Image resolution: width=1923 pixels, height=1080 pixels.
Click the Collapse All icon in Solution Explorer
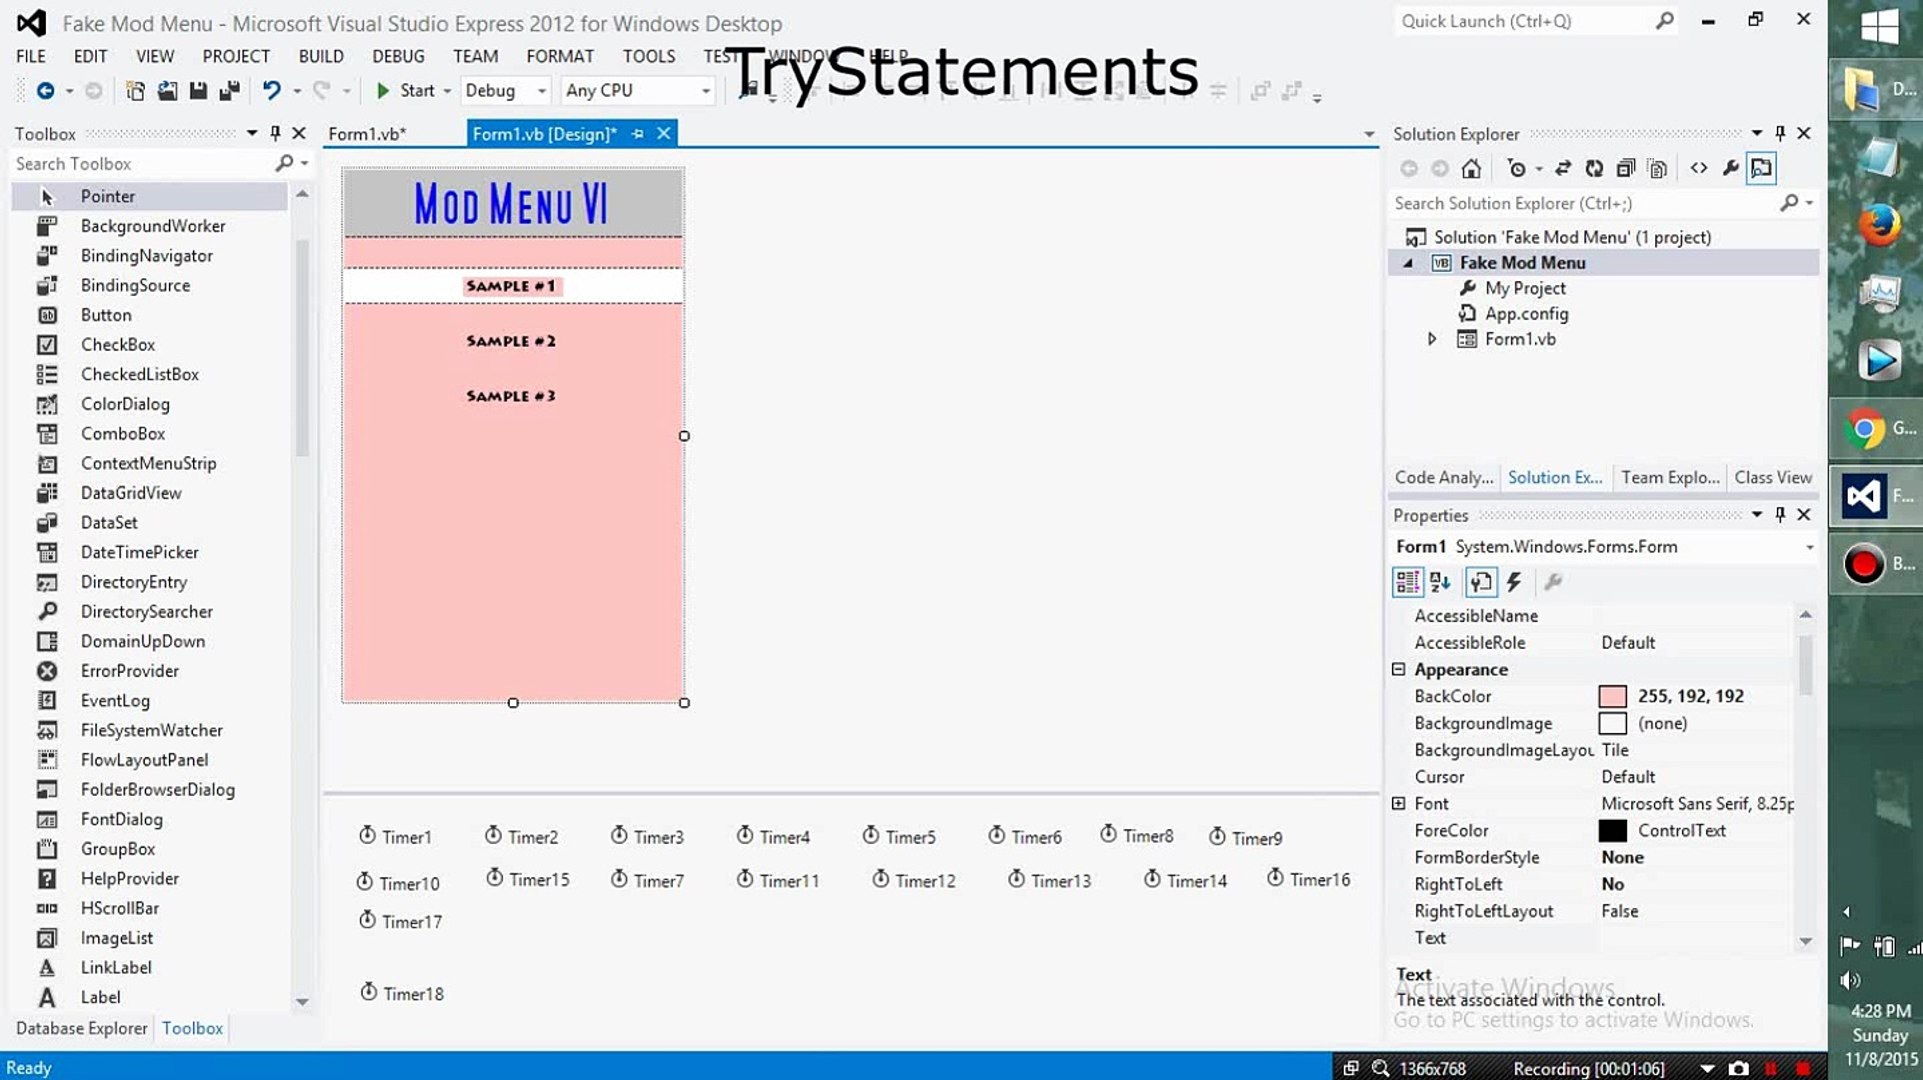click(1626, 169)
